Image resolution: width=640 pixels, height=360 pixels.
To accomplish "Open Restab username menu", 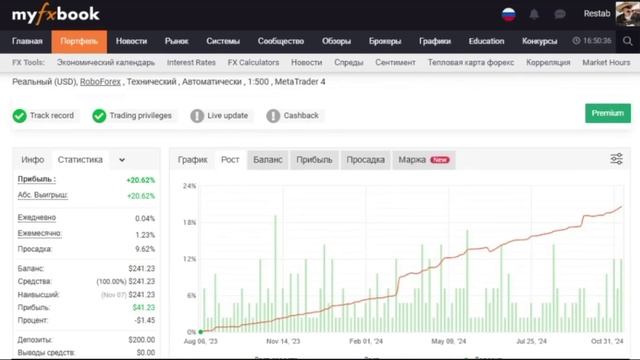I will coord(597,13).
